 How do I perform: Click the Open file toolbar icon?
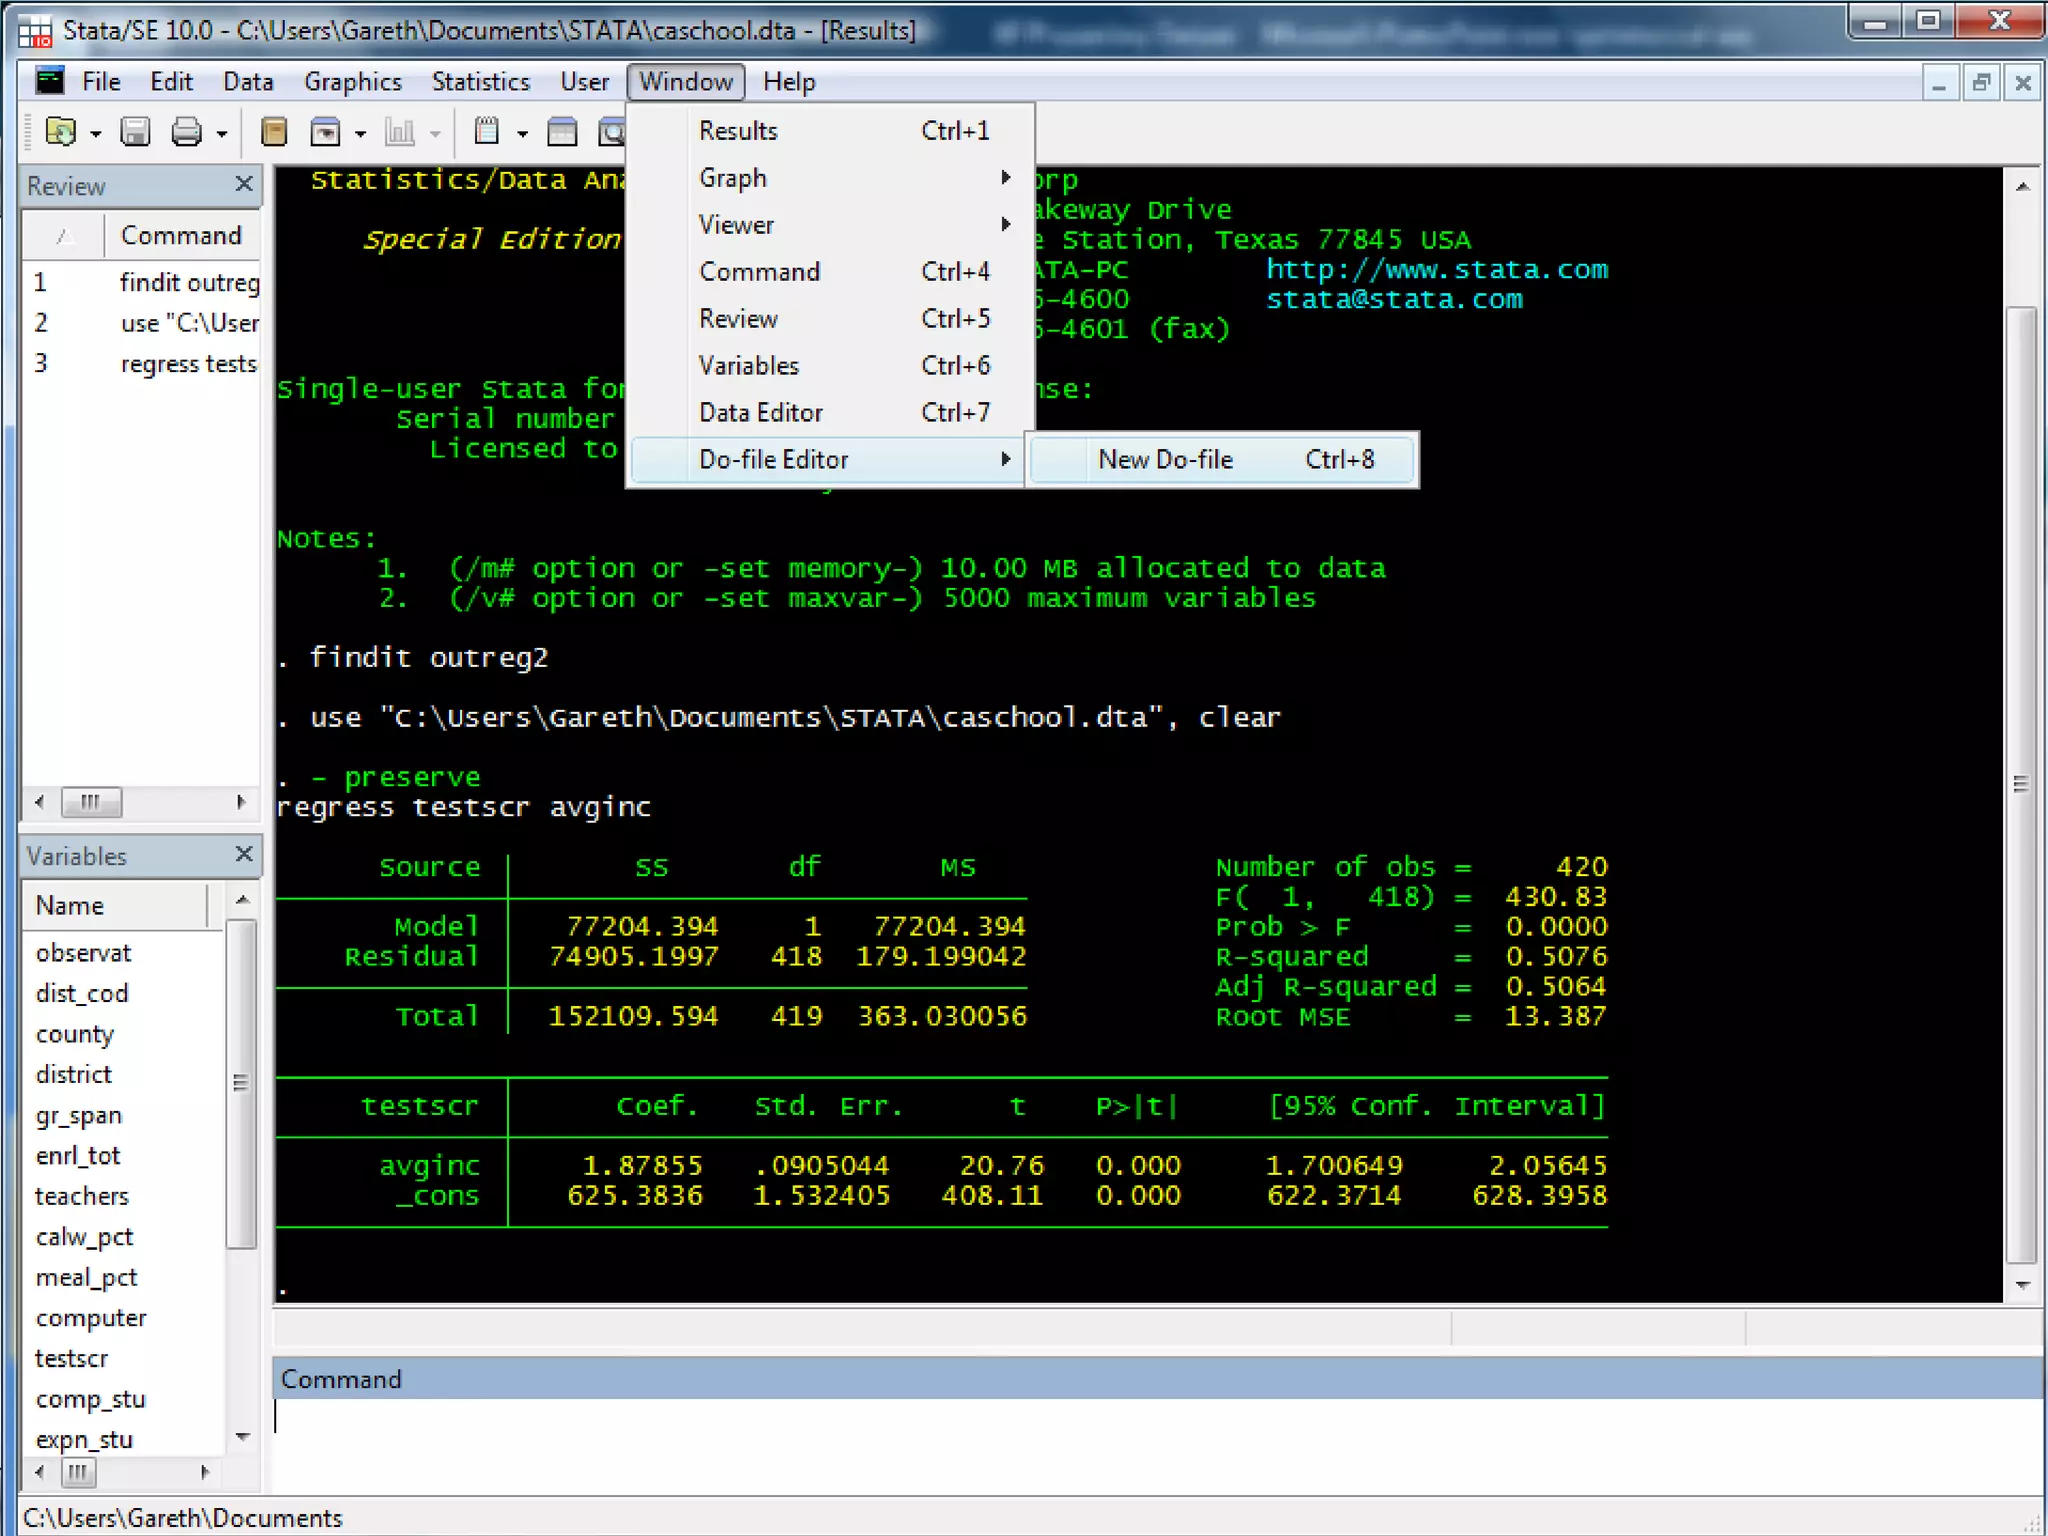tap(61, 132)
